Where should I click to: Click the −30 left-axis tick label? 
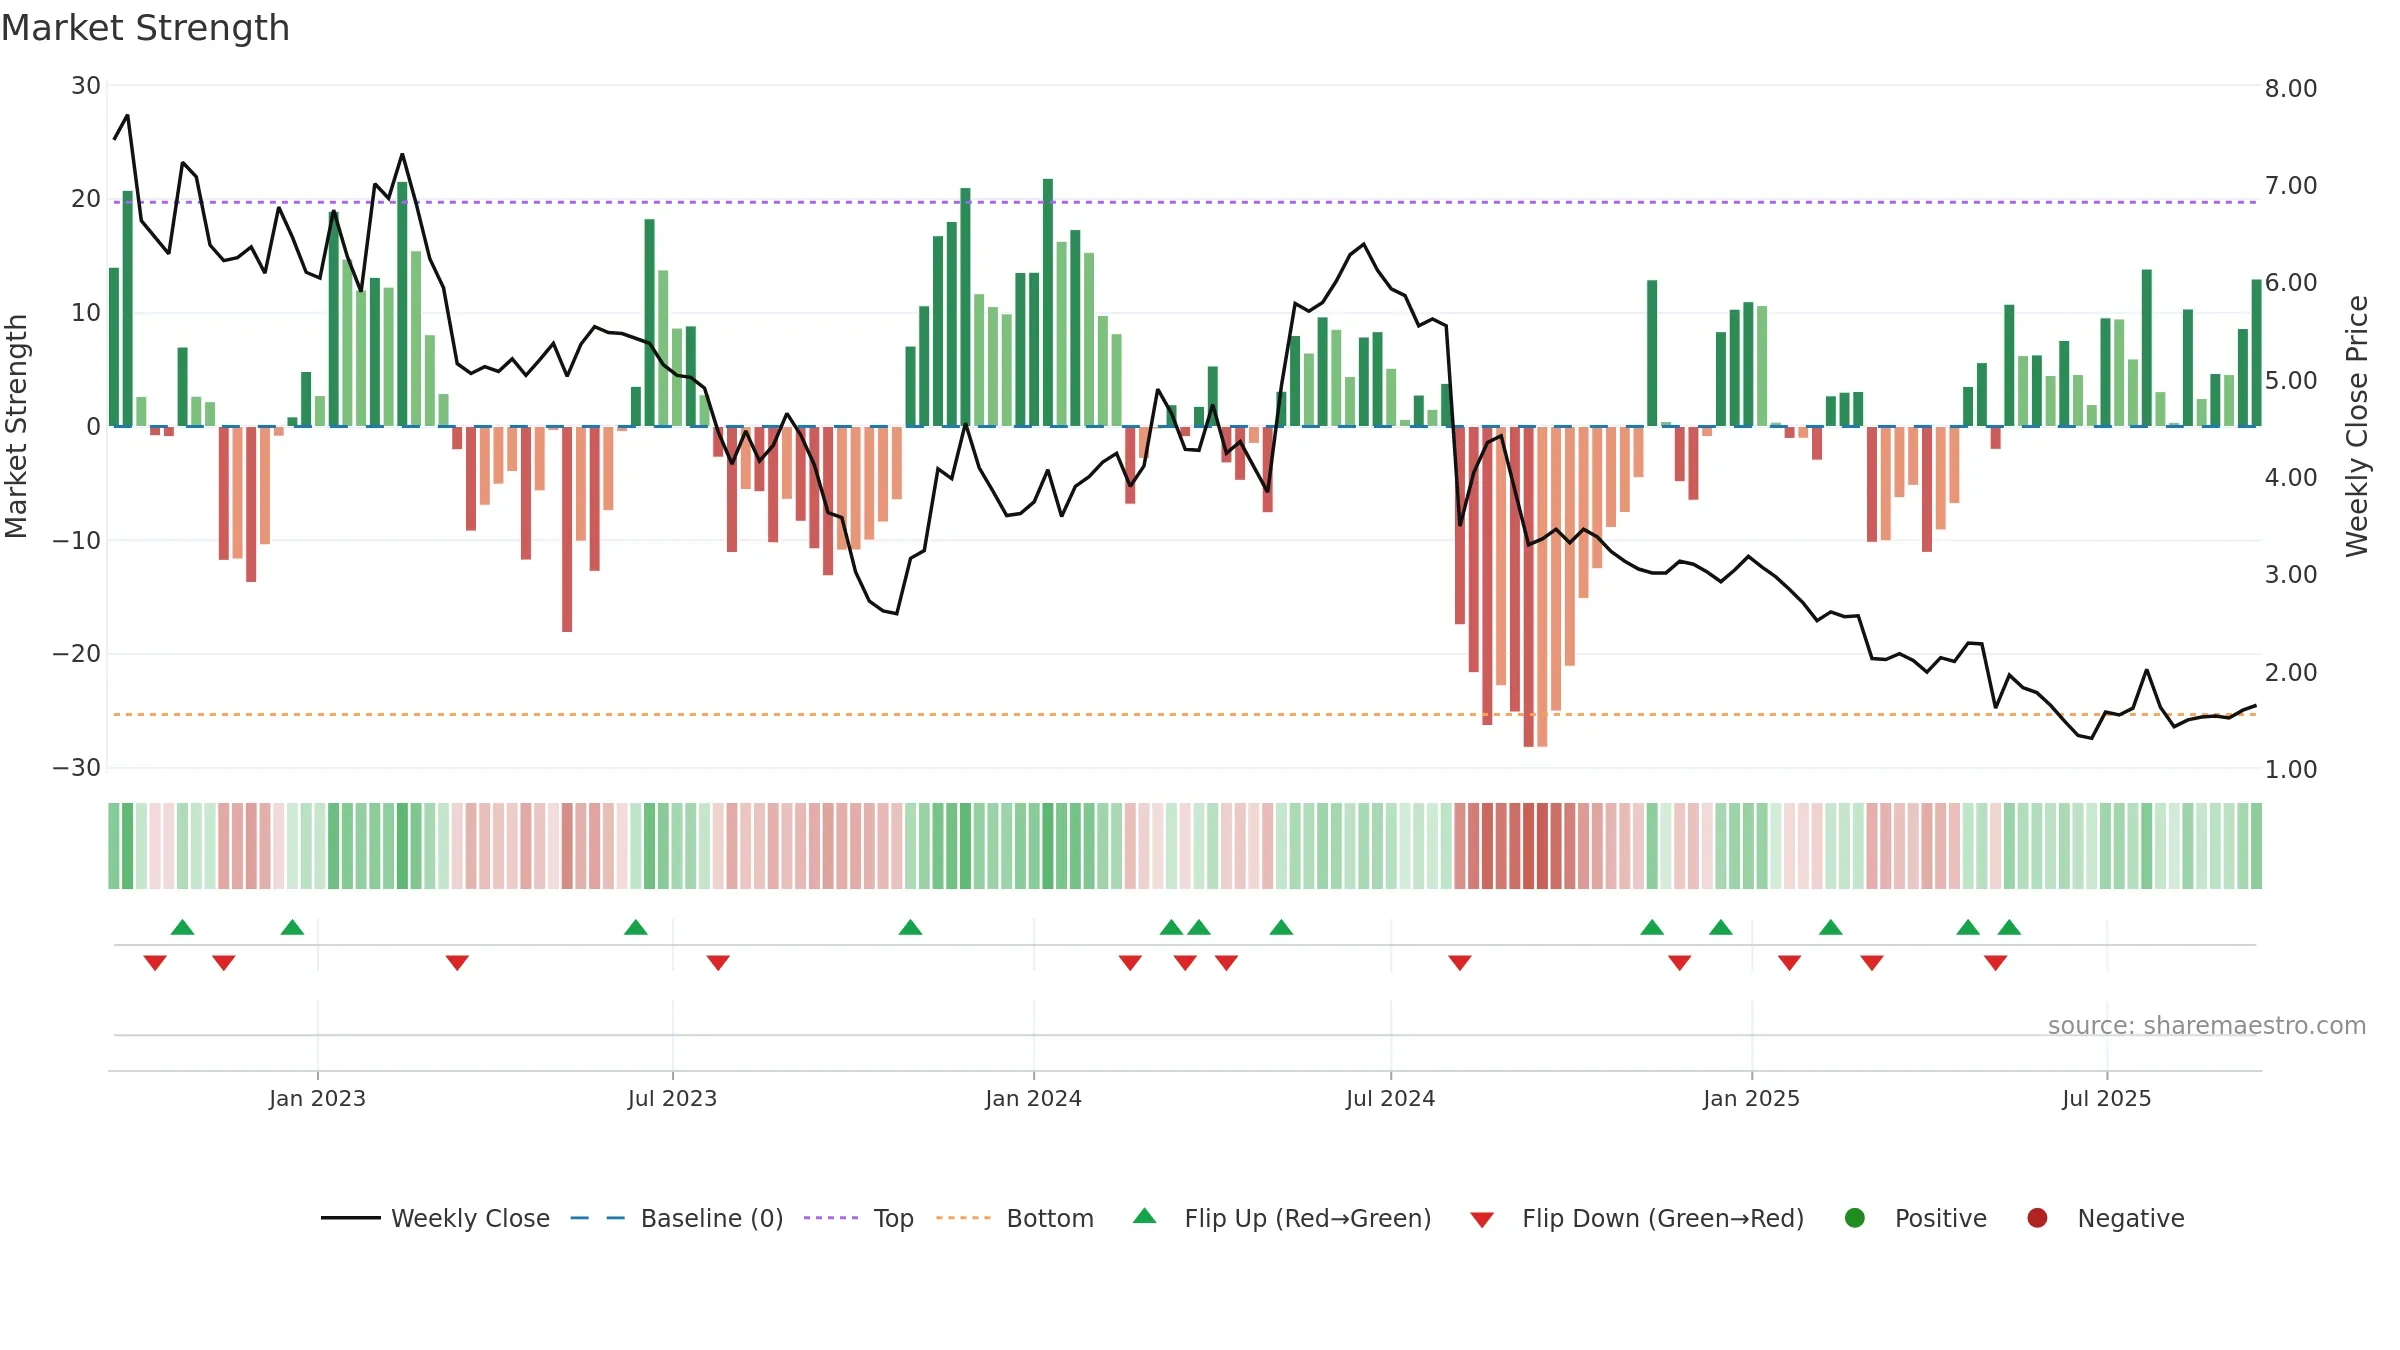(77, 768)
